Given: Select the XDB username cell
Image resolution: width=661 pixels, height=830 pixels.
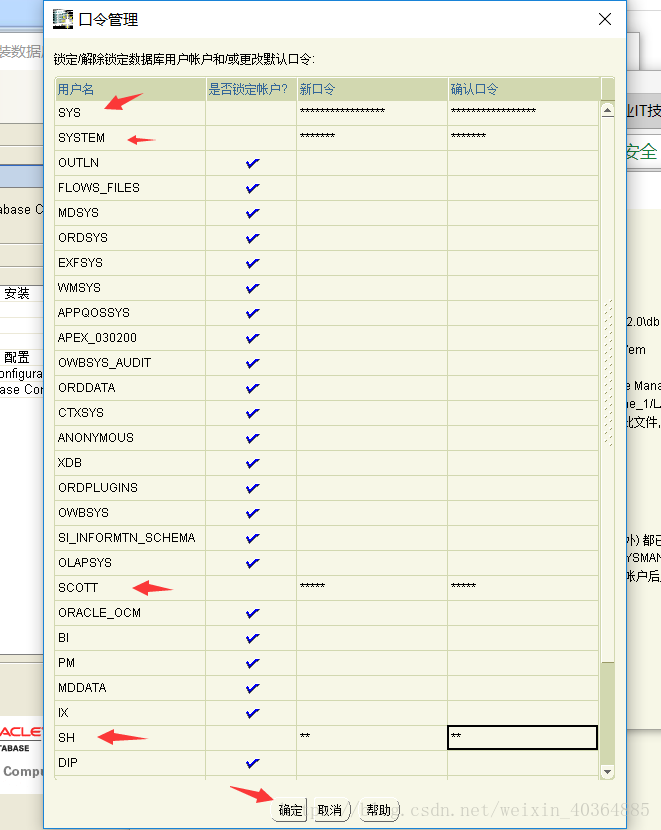Looking at the screenshot, I should 130,463.
